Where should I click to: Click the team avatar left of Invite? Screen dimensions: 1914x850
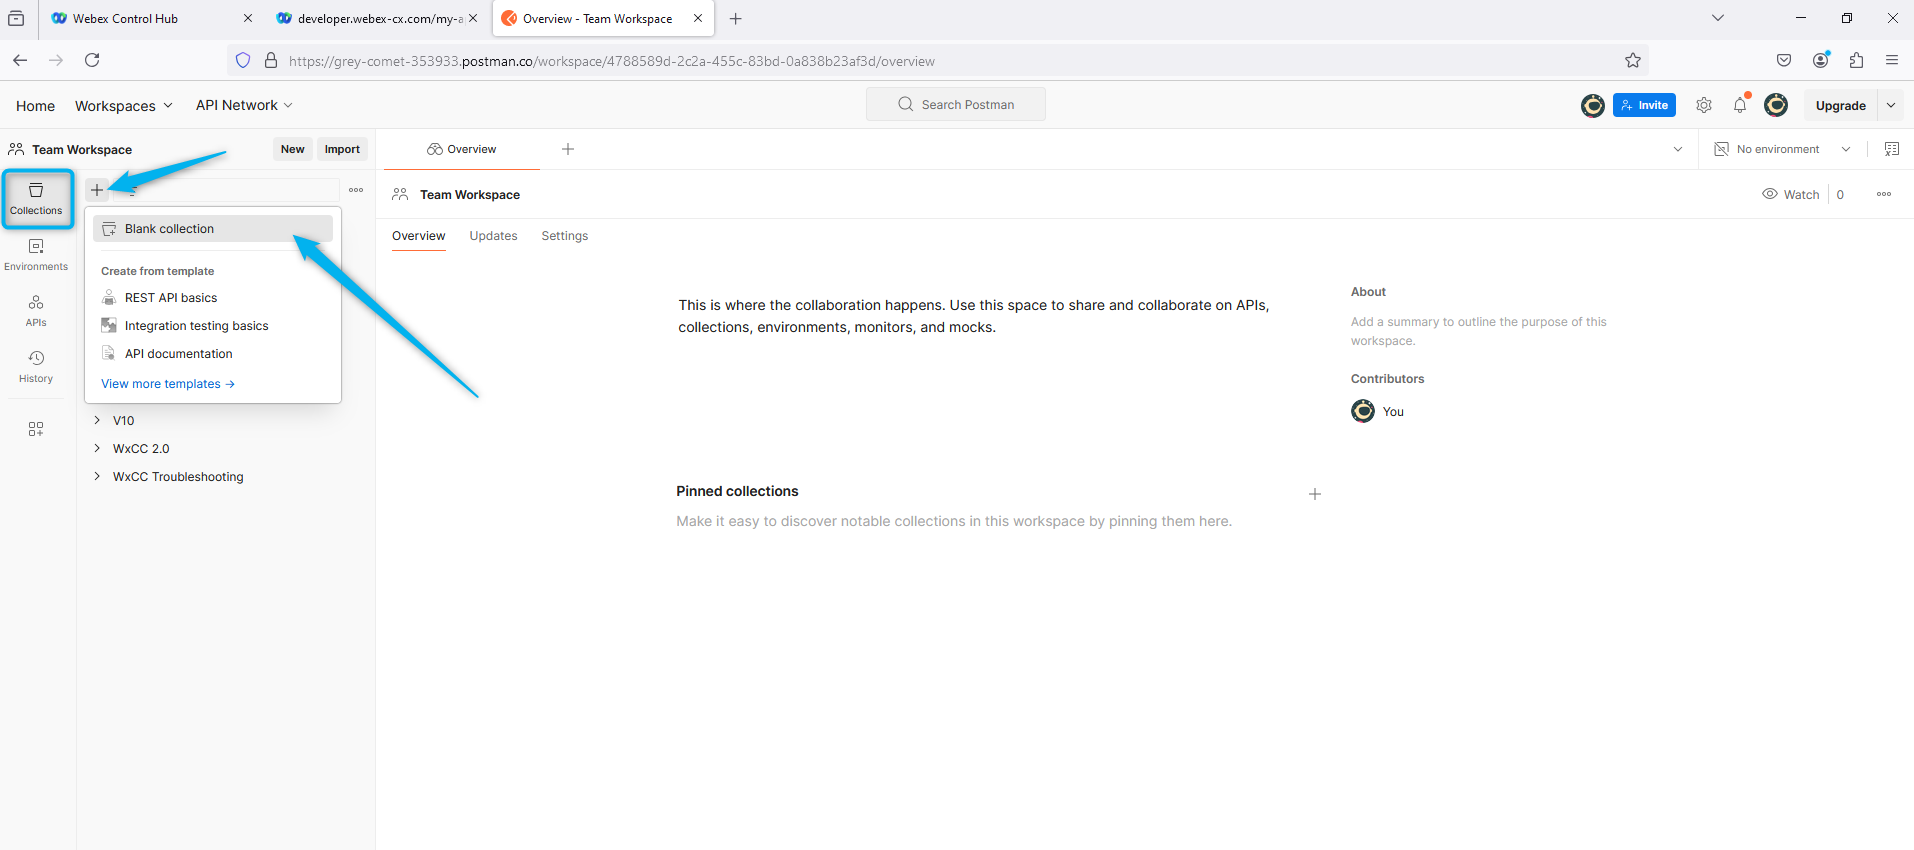click(1593, 105)
